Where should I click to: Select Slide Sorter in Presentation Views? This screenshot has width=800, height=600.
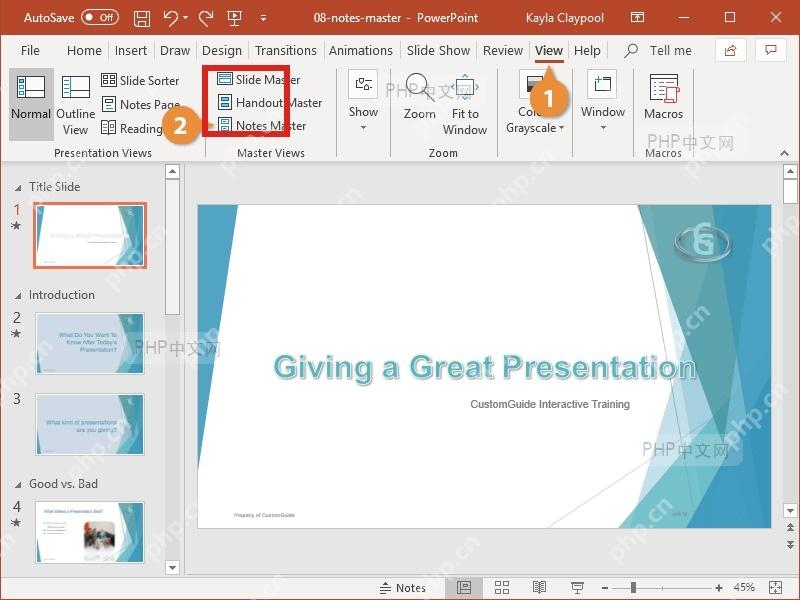pos(140,80)
